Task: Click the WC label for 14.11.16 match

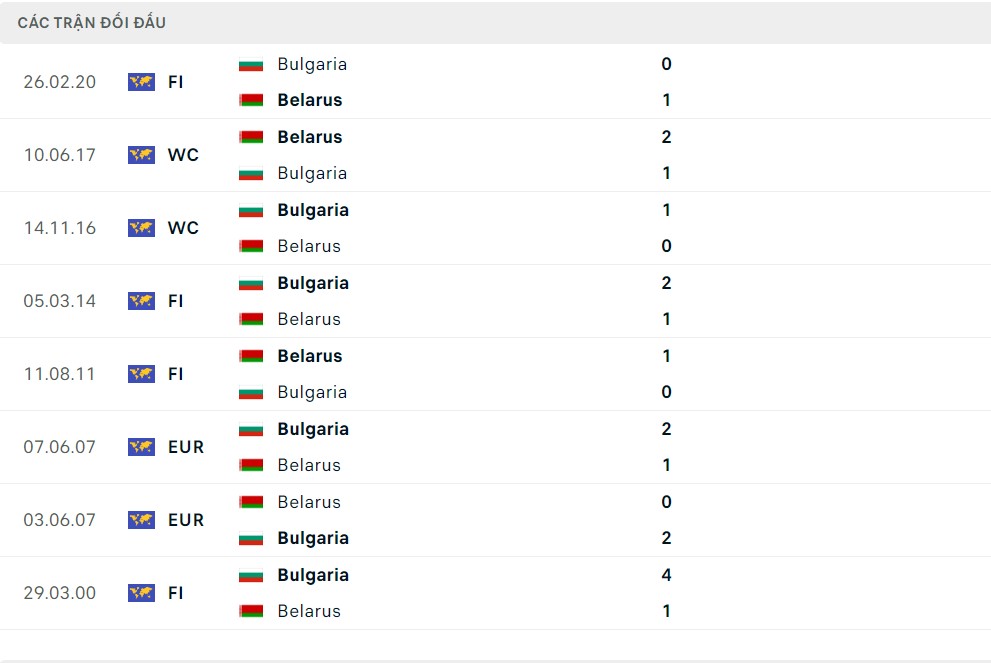Action: tap(183, 228)
